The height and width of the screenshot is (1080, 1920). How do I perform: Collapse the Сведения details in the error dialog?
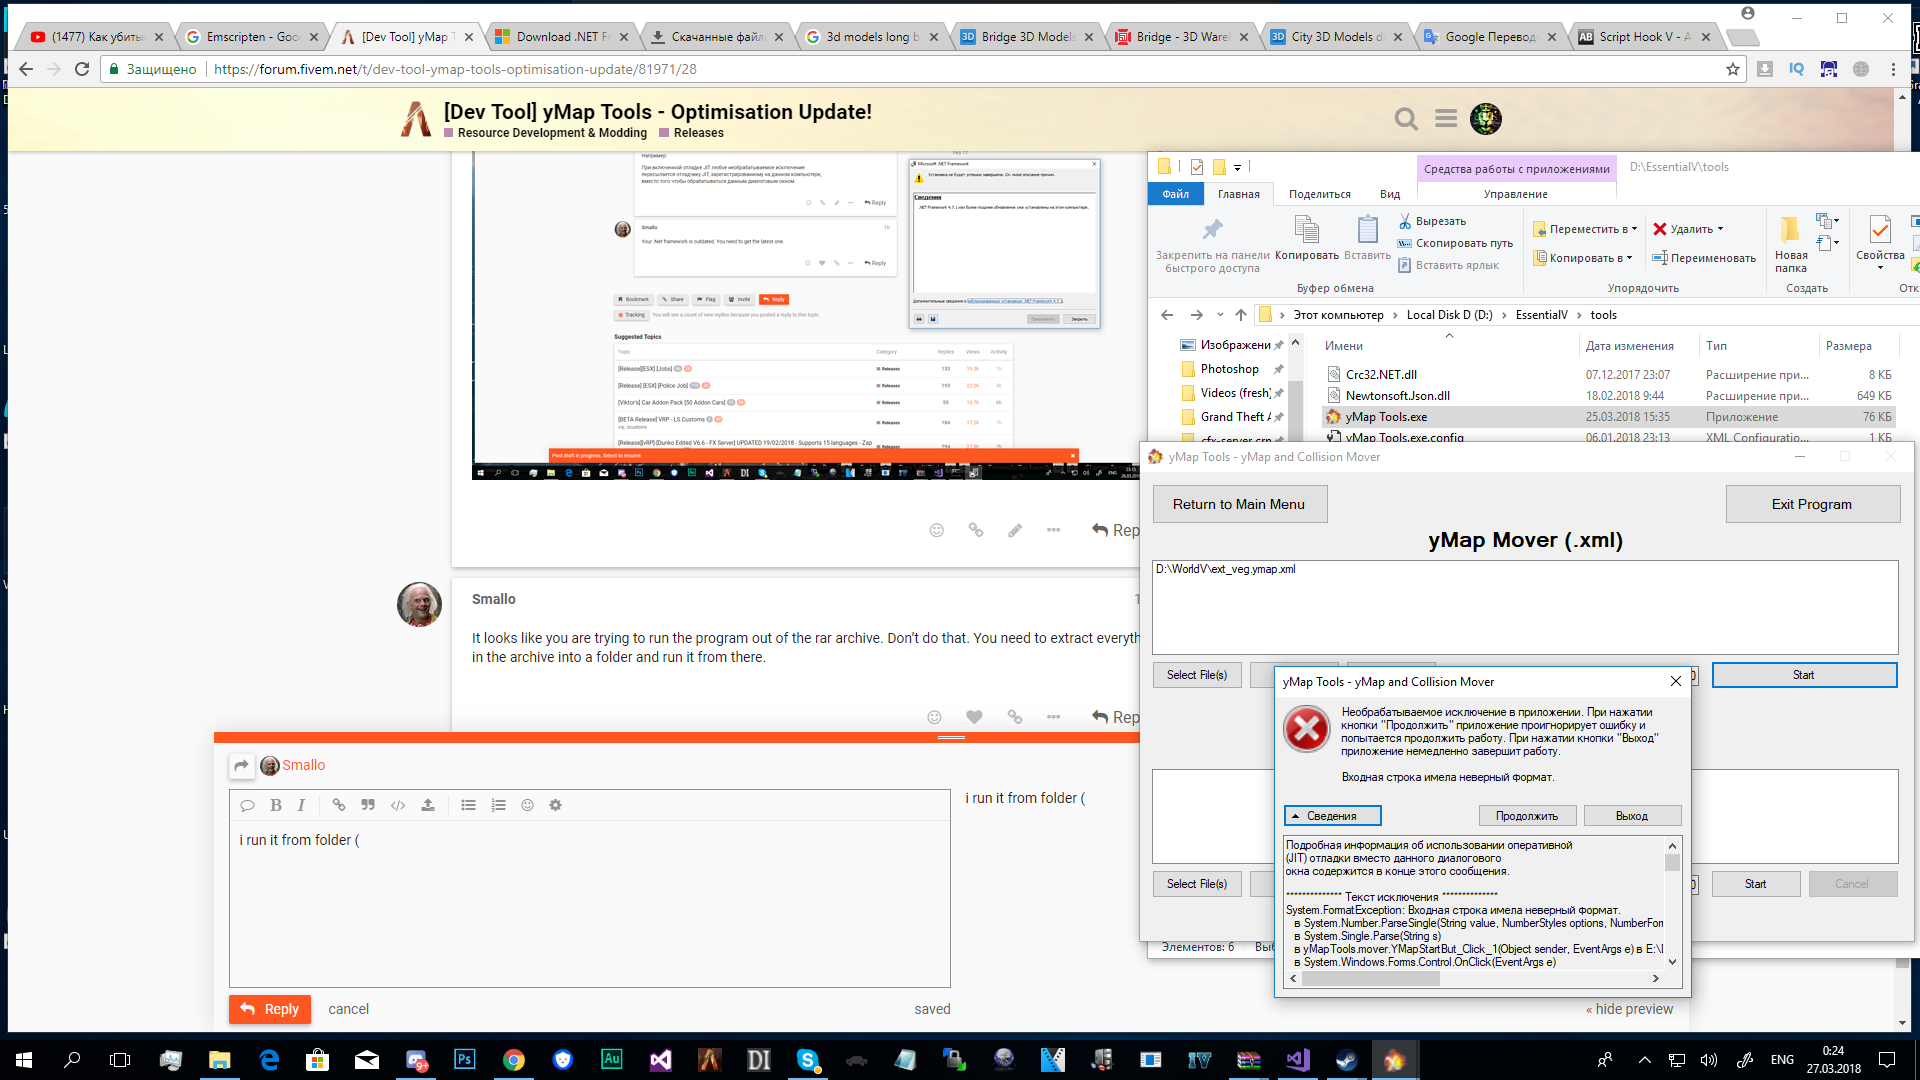point(1332,815)
